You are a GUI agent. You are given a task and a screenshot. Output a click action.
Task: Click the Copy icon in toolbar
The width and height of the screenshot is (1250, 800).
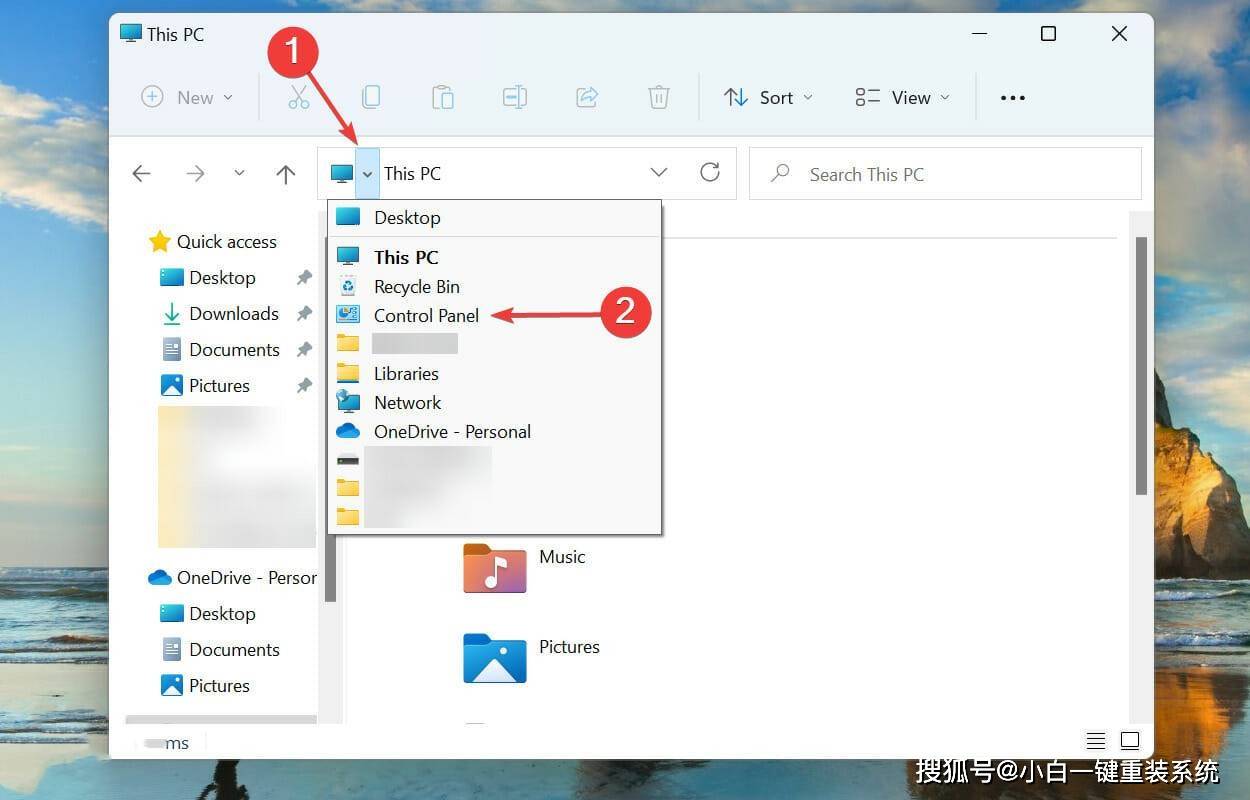[x=371, y=97]
